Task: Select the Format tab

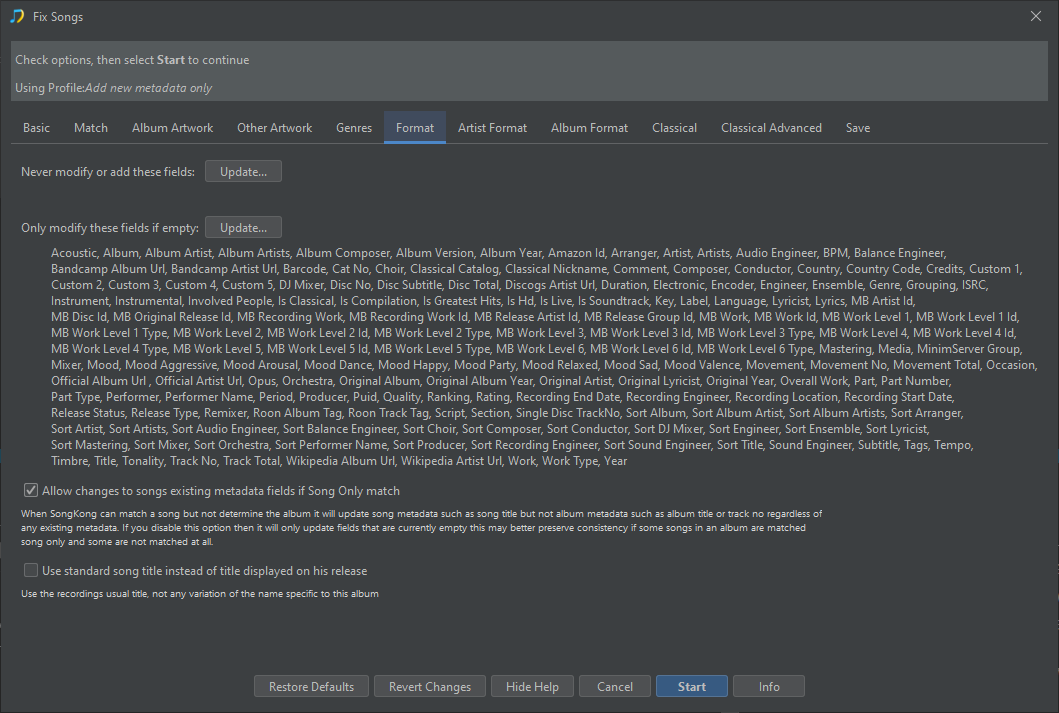Action: 415,128
